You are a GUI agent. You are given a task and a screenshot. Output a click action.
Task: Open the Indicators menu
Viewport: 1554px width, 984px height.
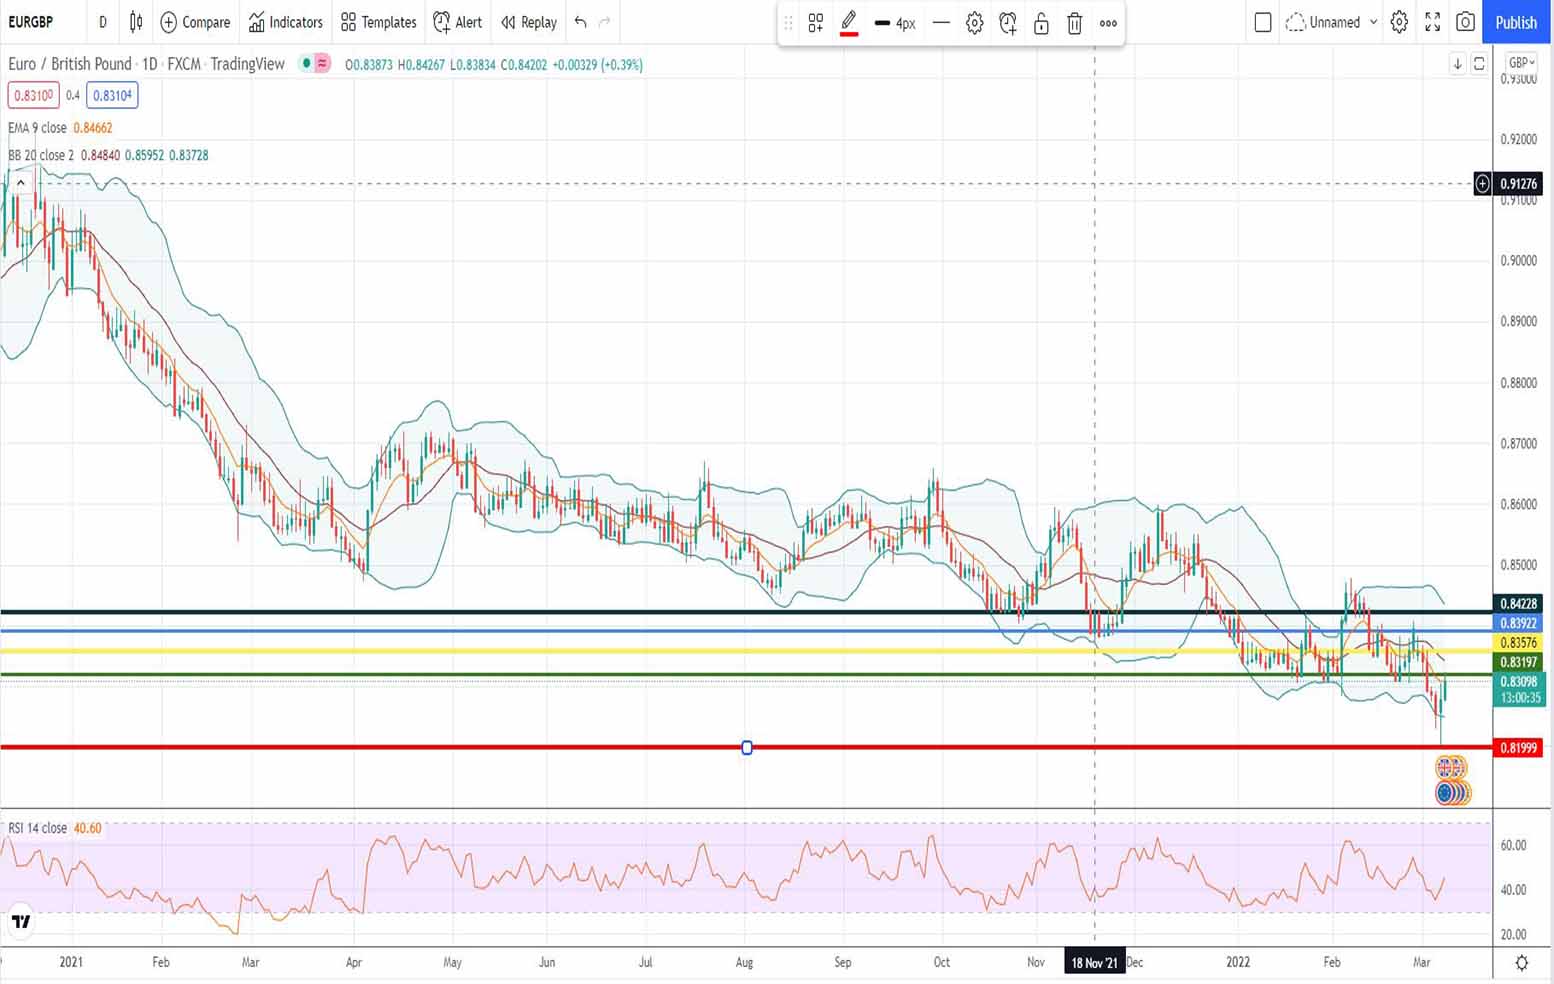tap(286, 22)
